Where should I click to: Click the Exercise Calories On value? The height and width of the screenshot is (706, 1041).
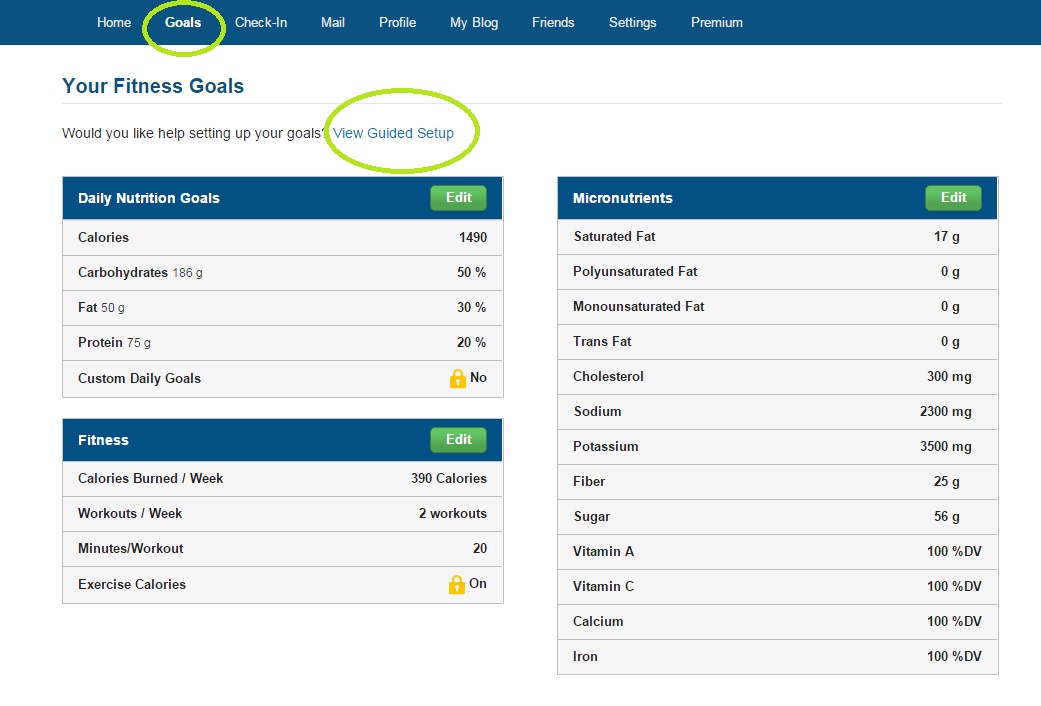click(x=478, y=584)
